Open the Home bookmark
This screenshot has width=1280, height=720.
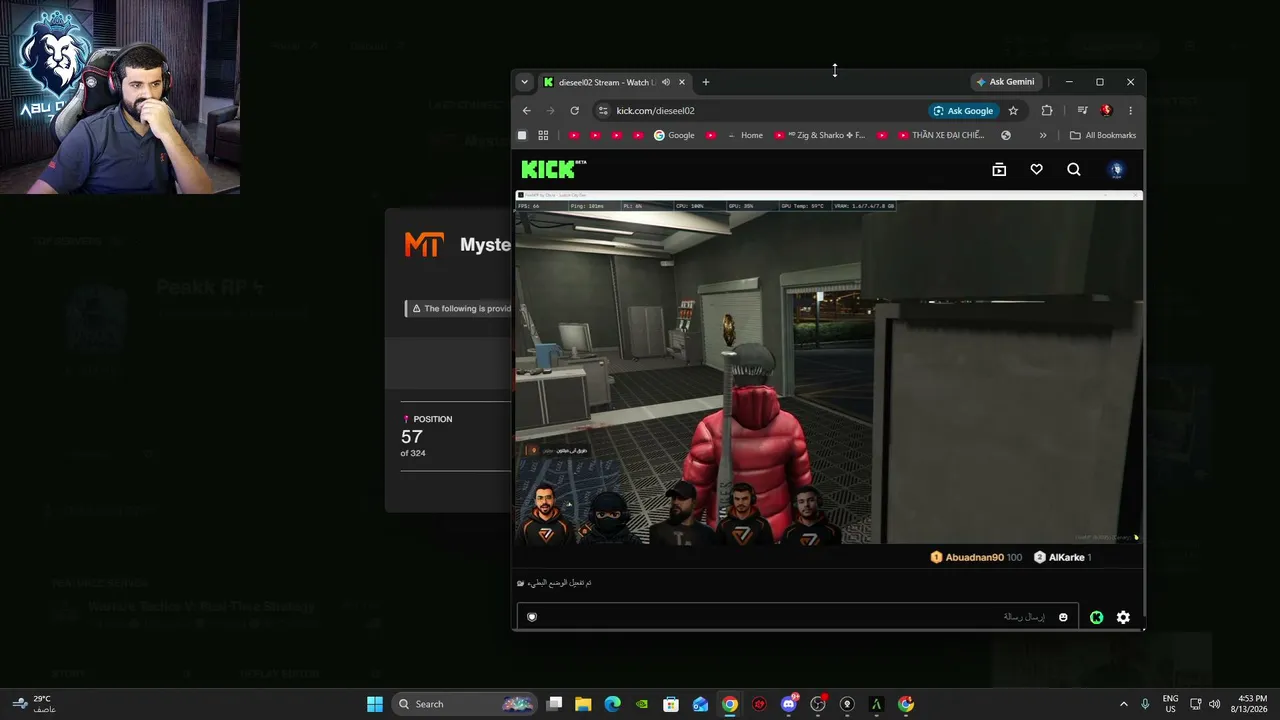point(745,135)
